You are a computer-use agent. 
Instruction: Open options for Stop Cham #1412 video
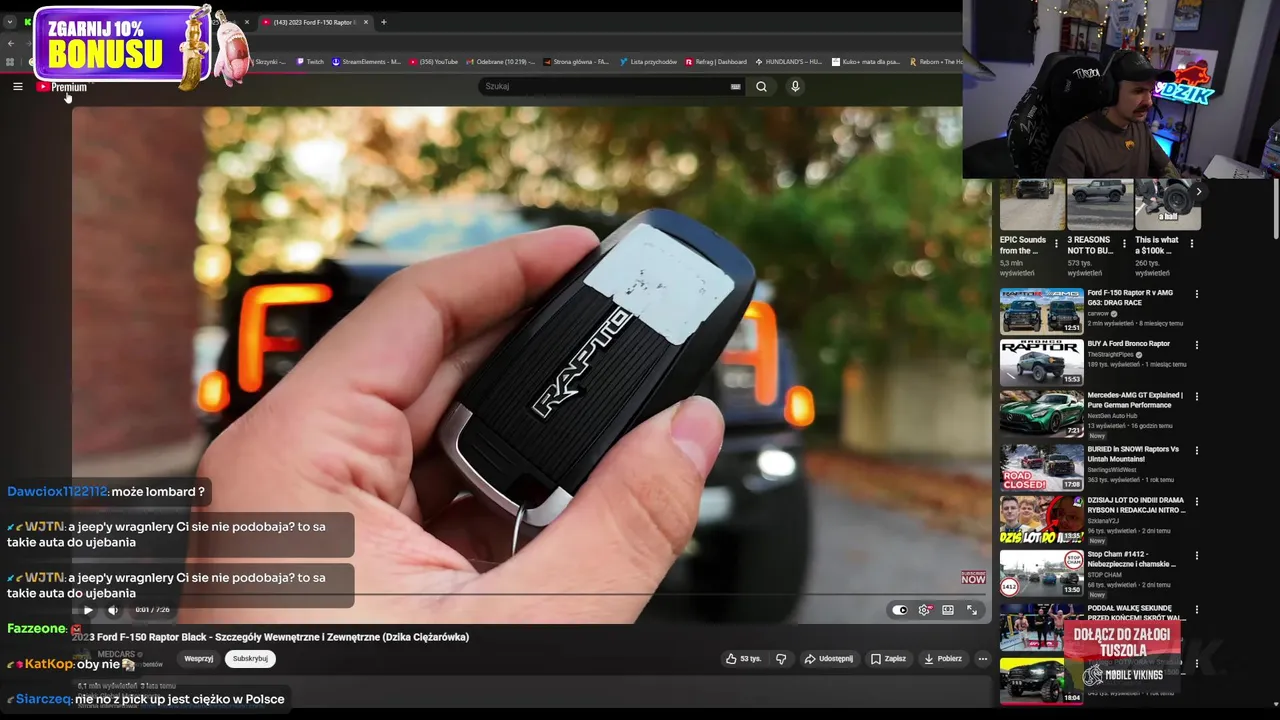coord(1197,555)
